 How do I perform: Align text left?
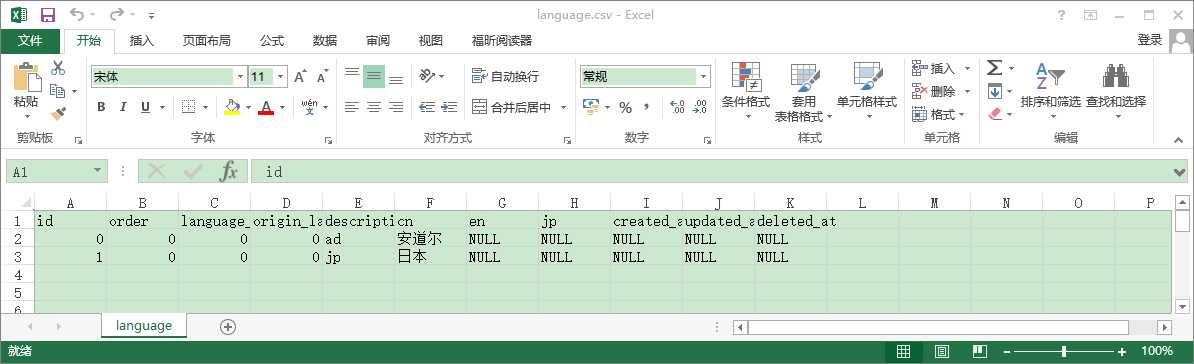pos(352,107)
